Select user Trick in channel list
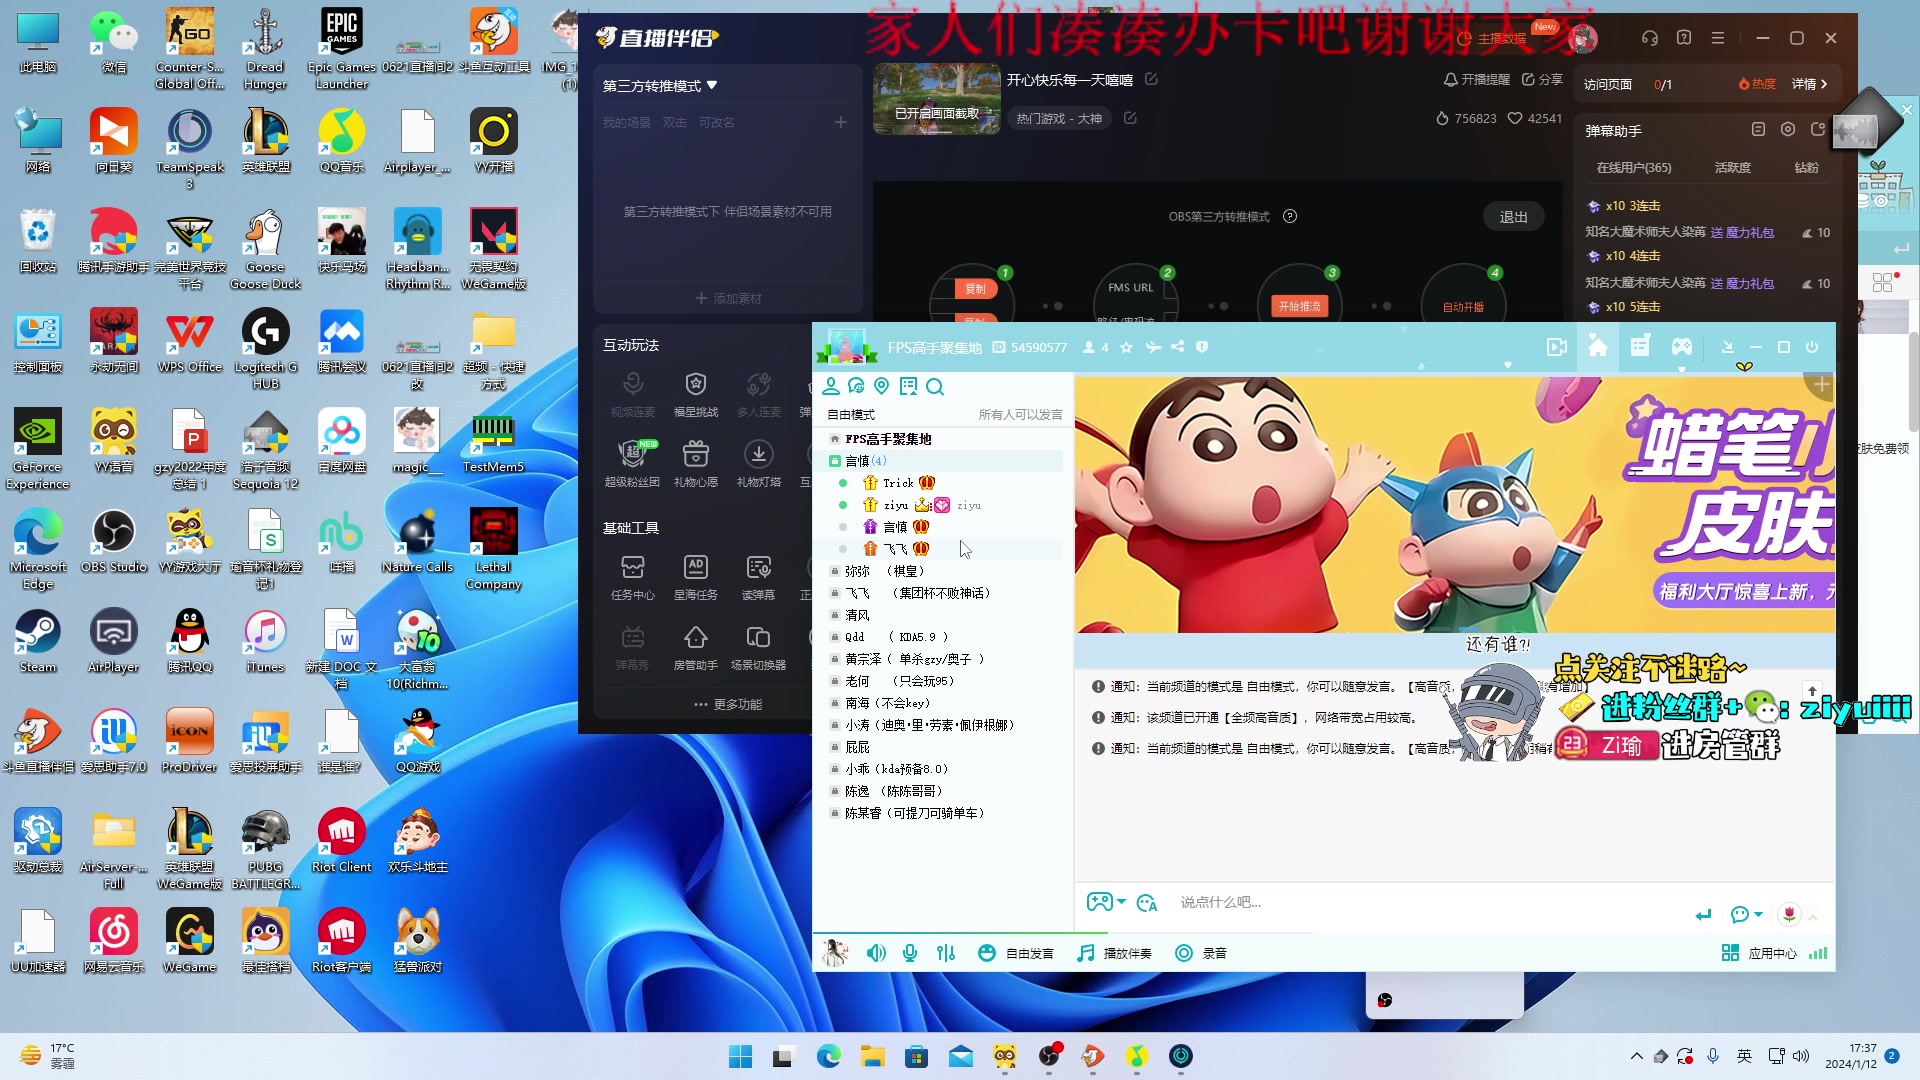 [898, 483]
